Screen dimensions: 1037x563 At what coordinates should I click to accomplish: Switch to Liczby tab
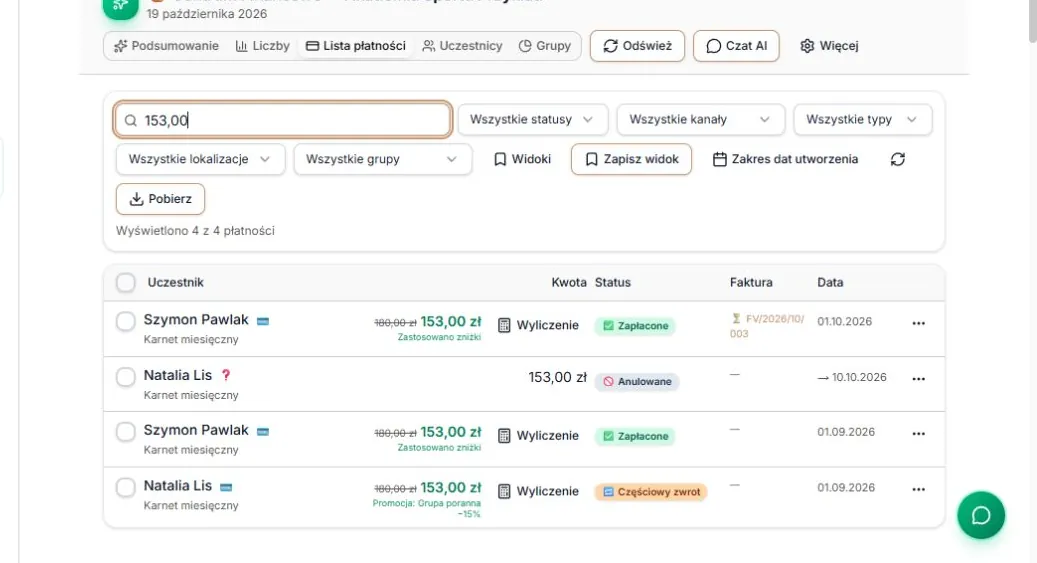[263, 46]
